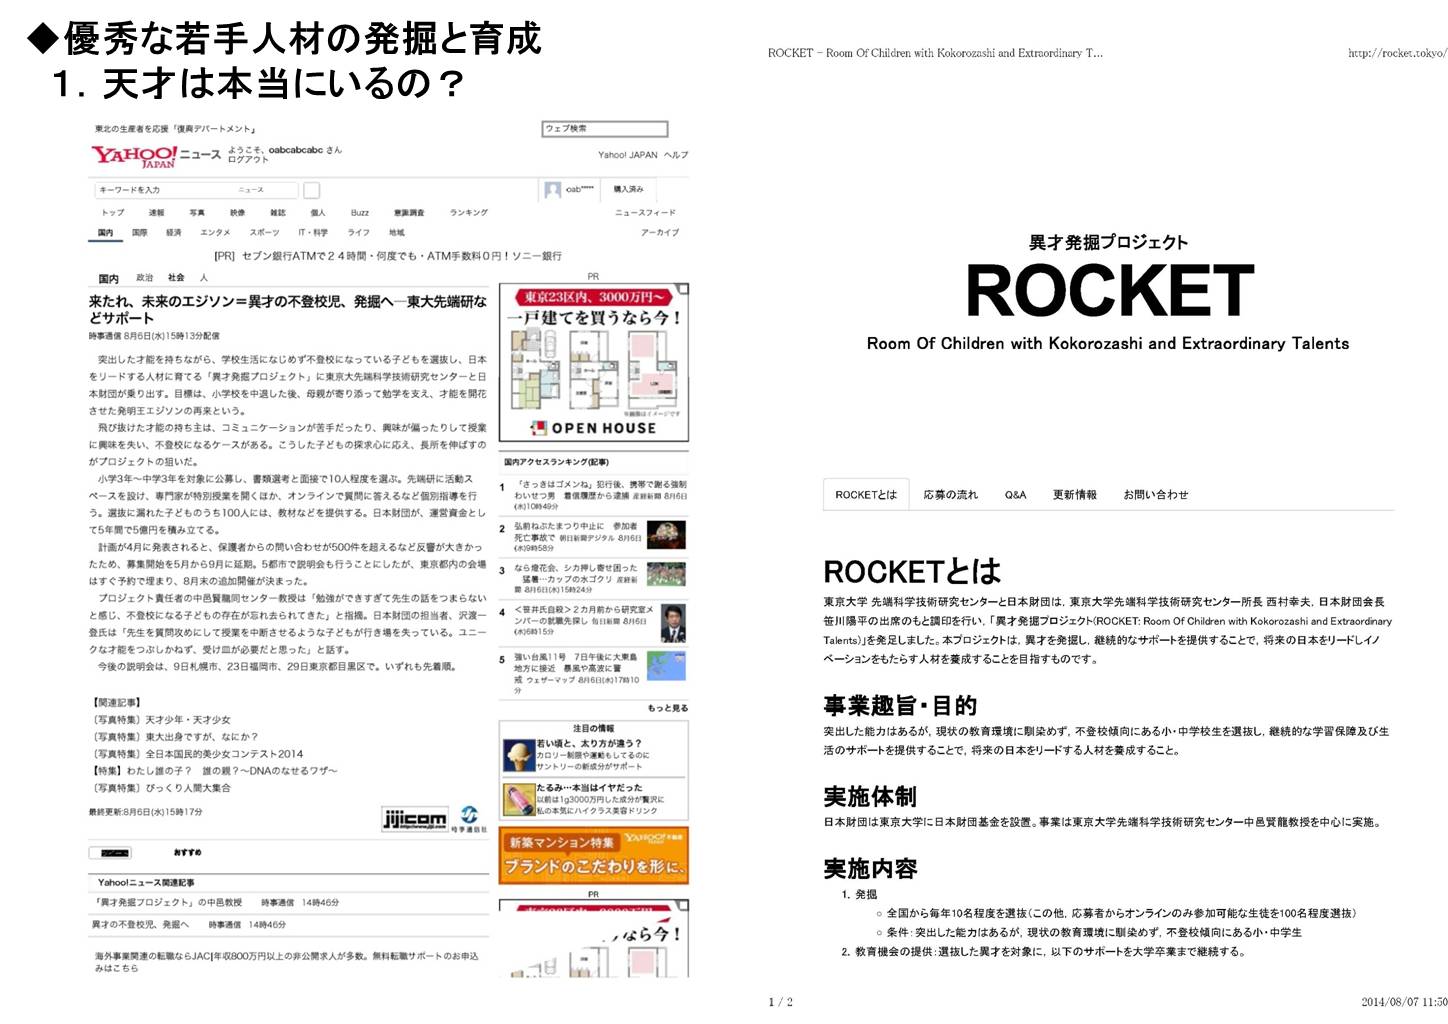Click the jijicom logo below the article
This screenshot has height=1024, width=1448.
(415, 819)
